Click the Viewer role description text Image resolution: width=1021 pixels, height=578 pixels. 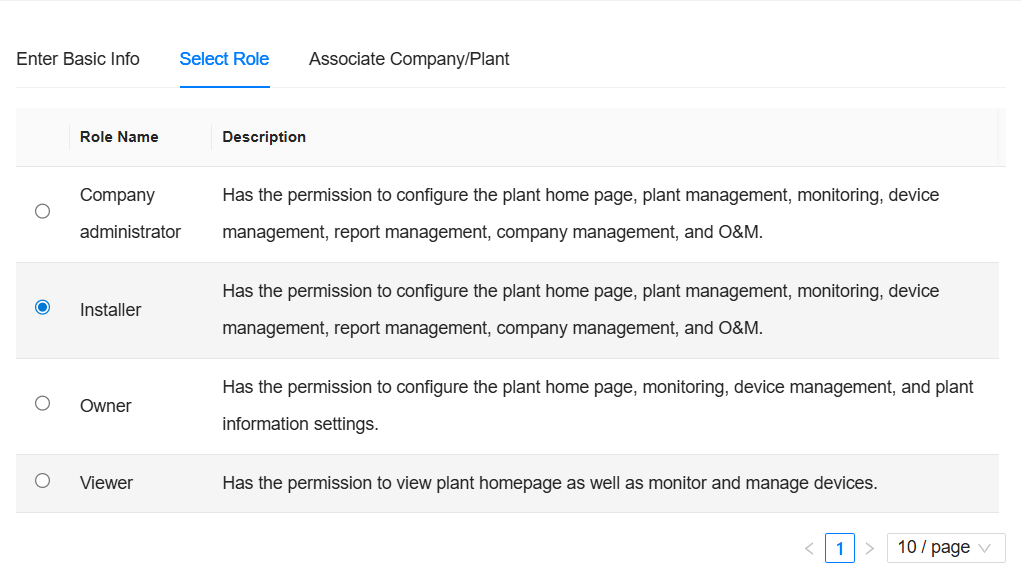(x=549, y=483)
